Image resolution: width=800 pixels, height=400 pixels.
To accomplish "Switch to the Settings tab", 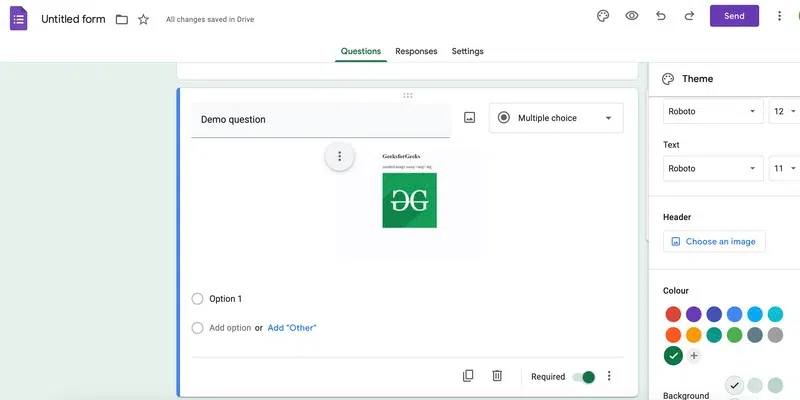I will [x=467, y=51].
